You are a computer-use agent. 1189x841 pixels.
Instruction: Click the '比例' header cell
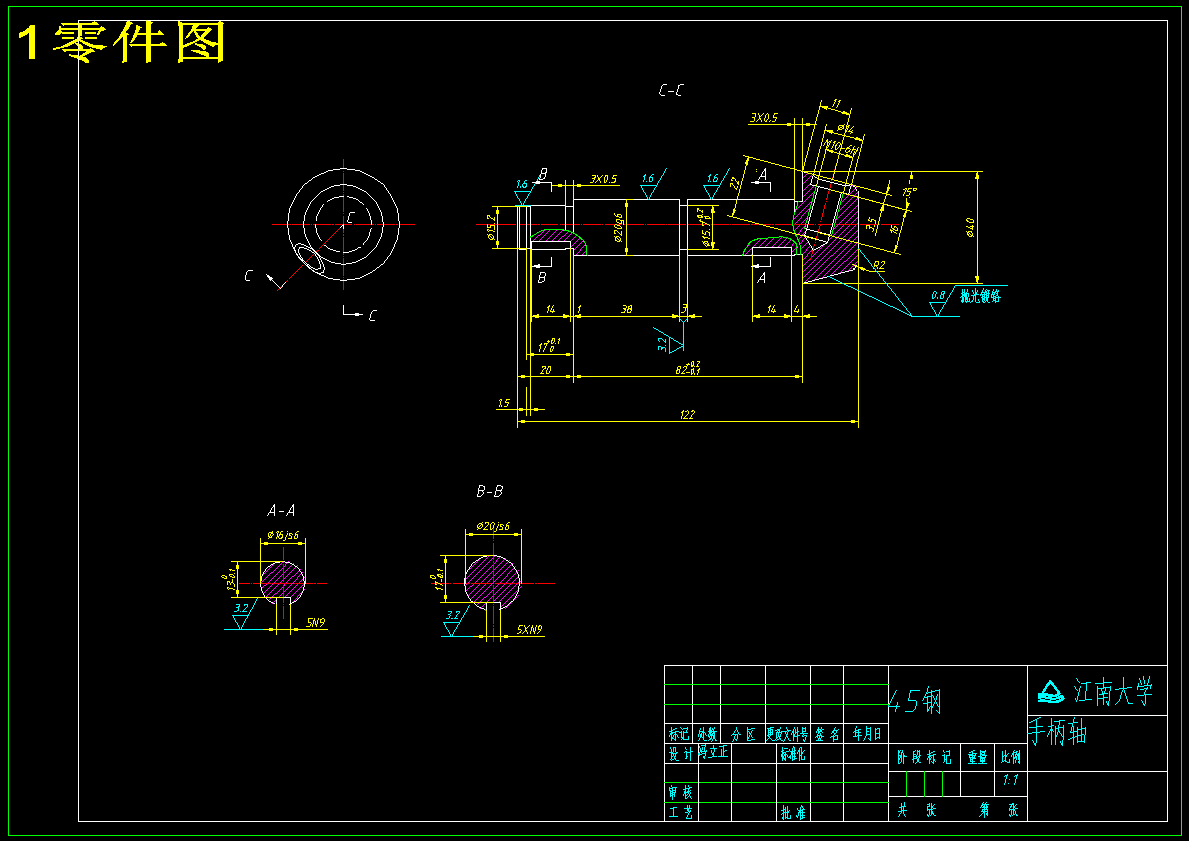pyautogui.click(x=1011, y=757)
